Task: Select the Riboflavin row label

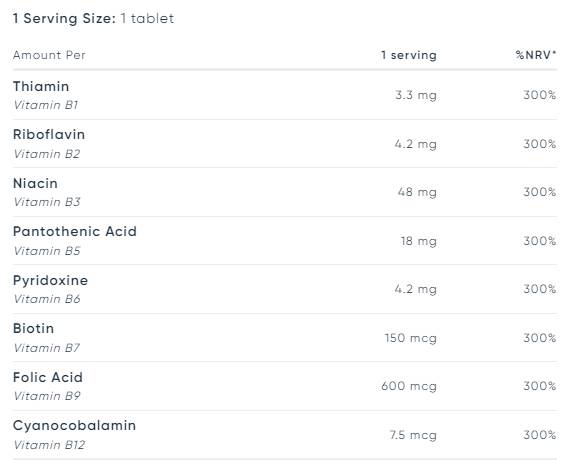Action: point(49,134)
